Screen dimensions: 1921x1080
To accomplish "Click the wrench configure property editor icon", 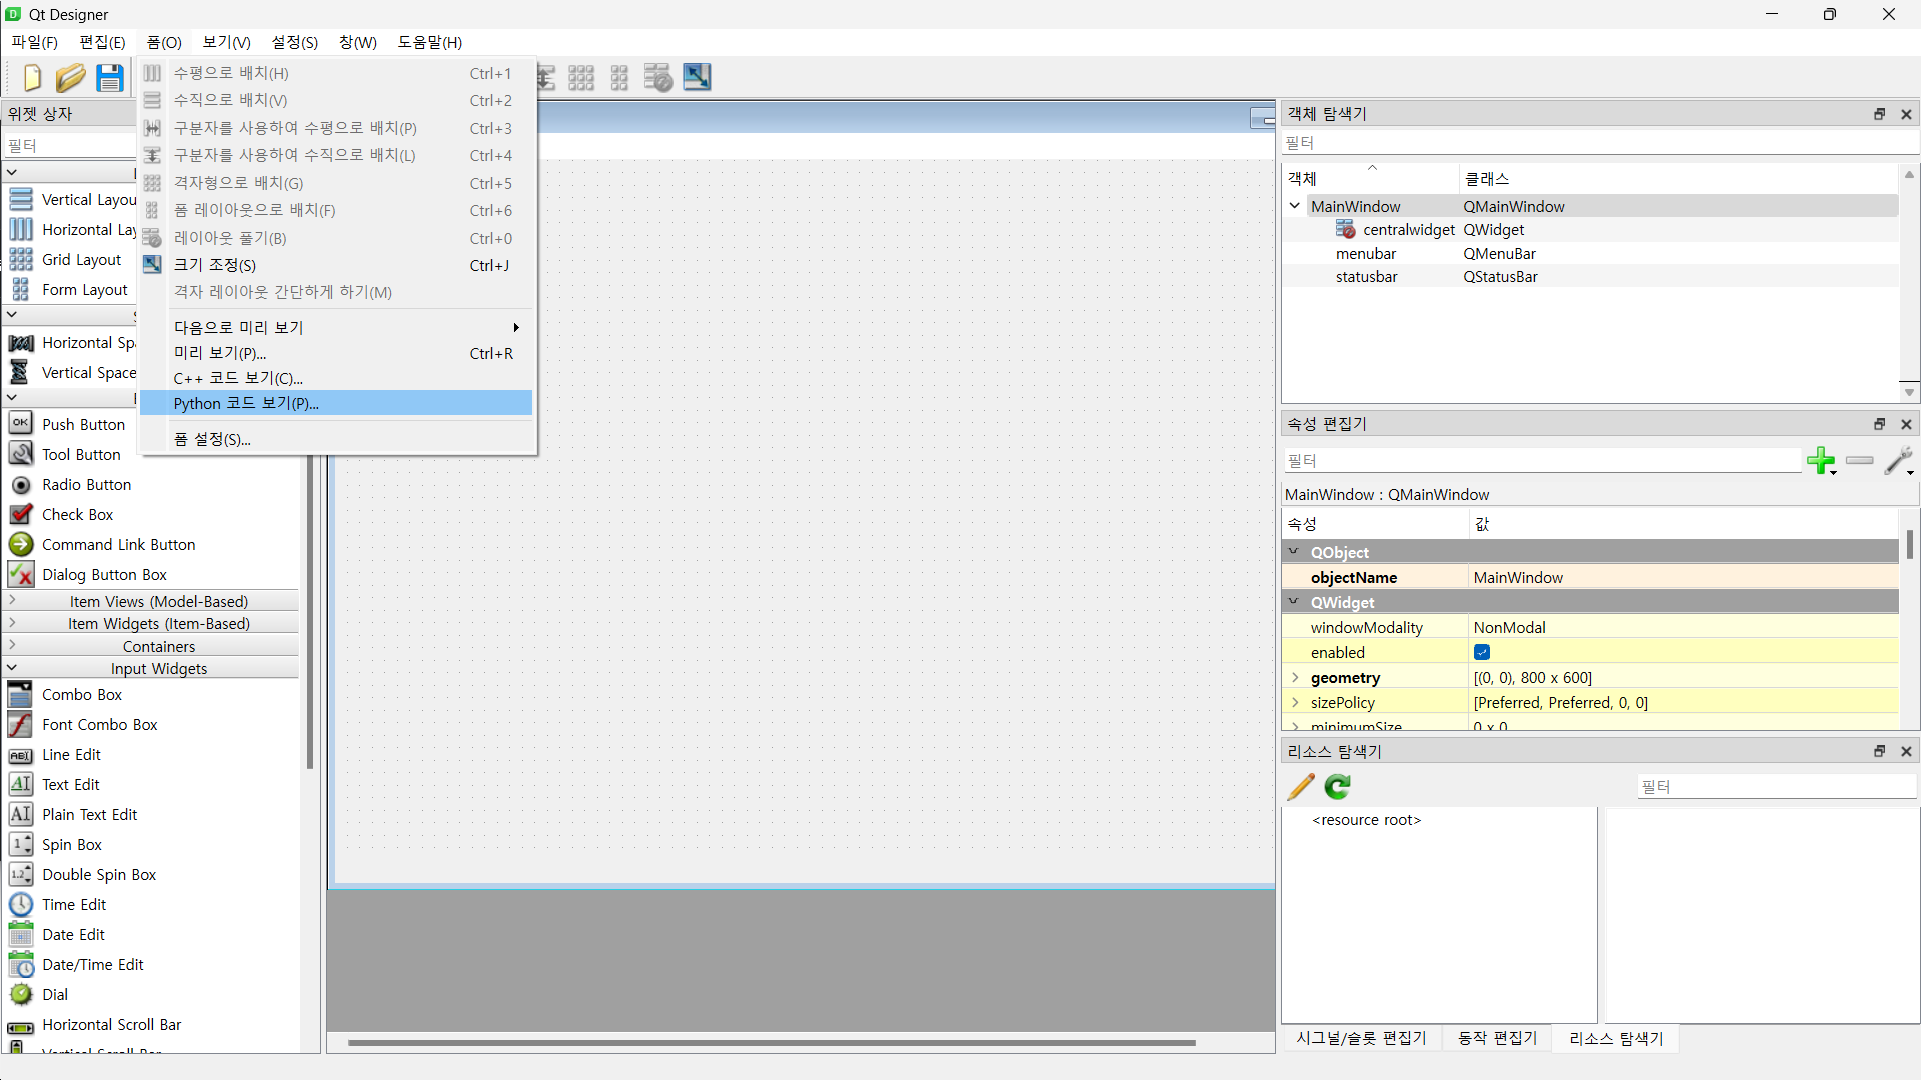I will point(1897,460).
